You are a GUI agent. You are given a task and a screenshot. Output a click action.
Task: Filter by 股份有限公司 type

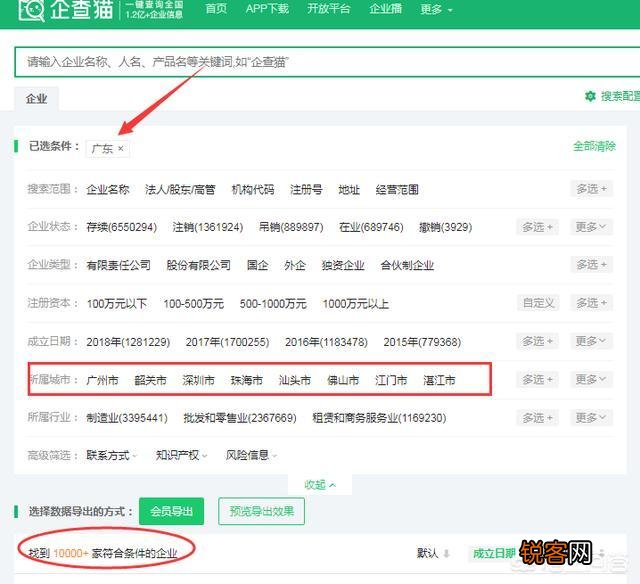[198, 265]
